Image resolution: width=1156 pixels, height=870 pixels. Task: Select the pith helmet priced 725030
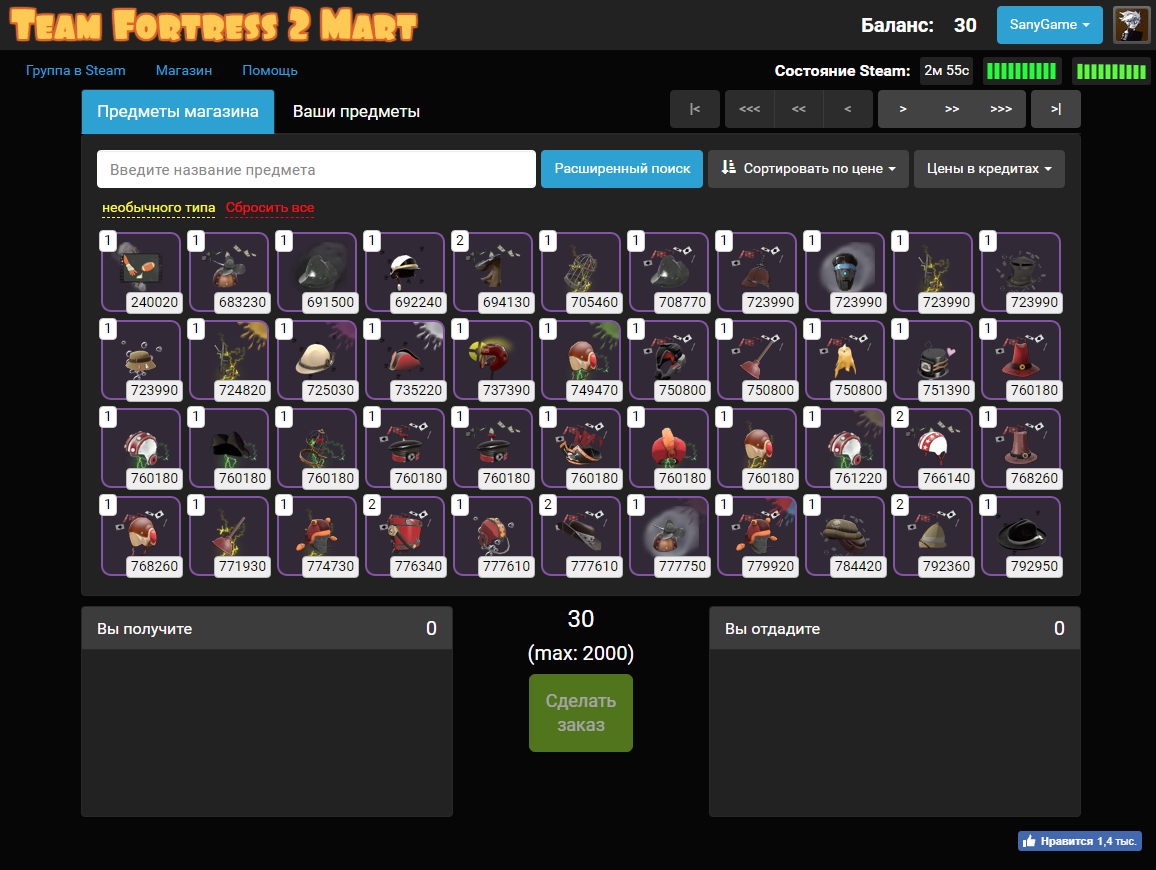point(317,361)
